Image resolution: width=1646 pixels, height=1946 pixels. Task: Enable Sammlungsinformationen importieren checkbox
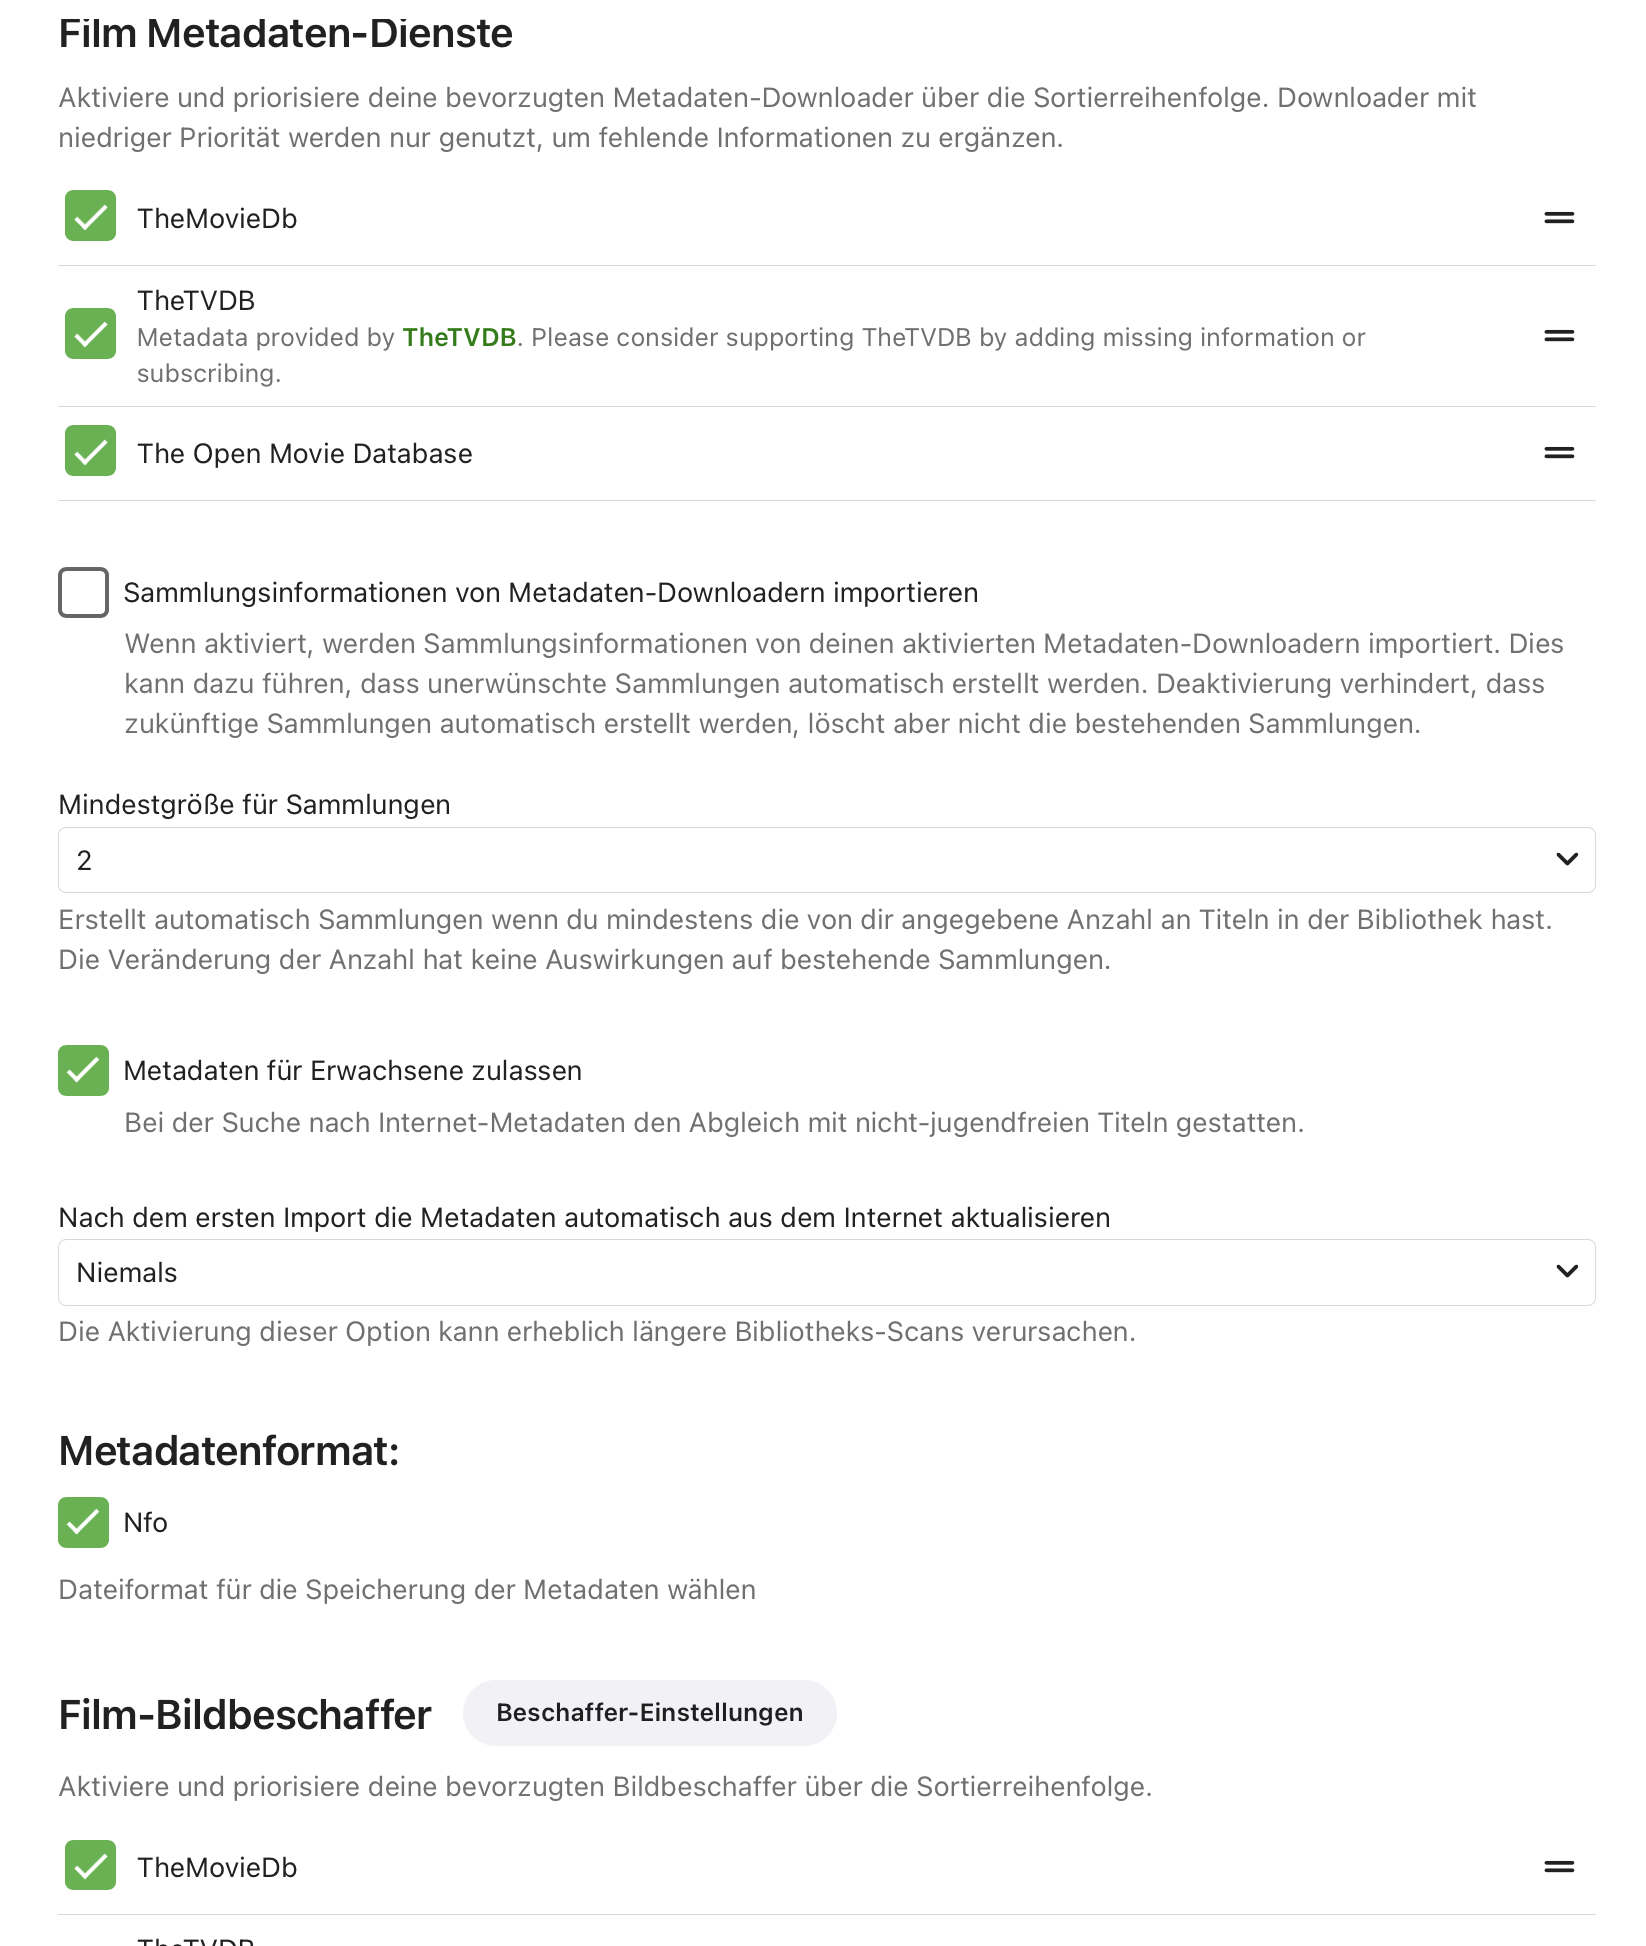coord(84,593)
